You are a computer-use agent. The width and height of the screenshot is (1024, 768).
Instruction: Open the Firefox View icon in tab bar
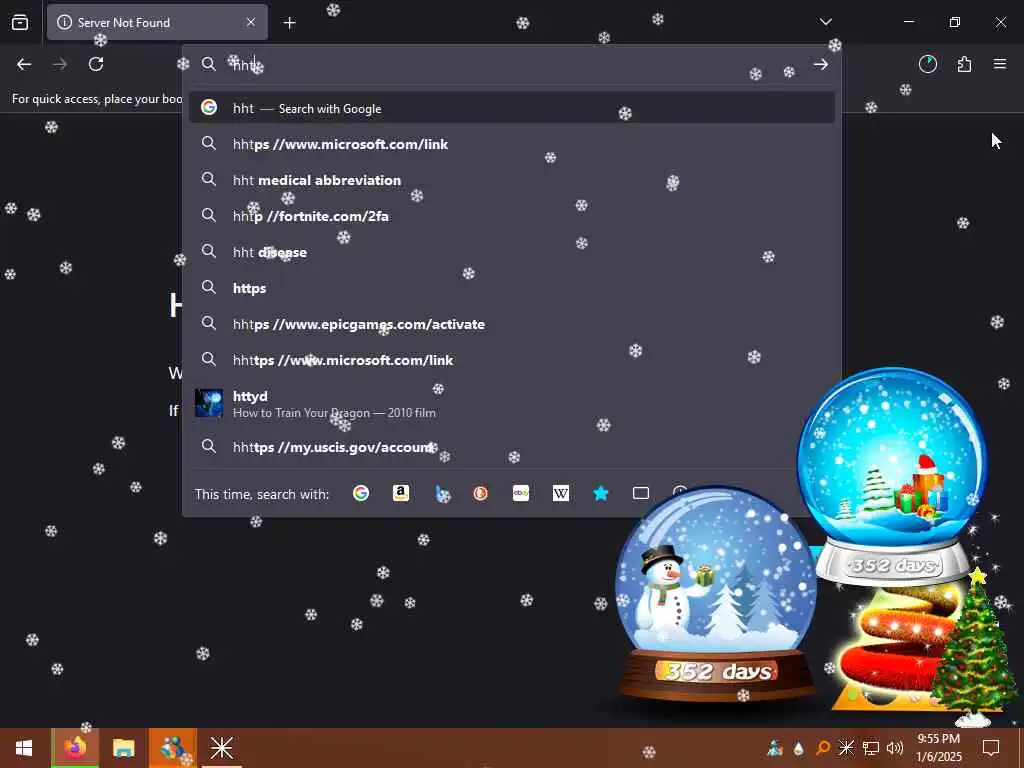tap(20, 22)
